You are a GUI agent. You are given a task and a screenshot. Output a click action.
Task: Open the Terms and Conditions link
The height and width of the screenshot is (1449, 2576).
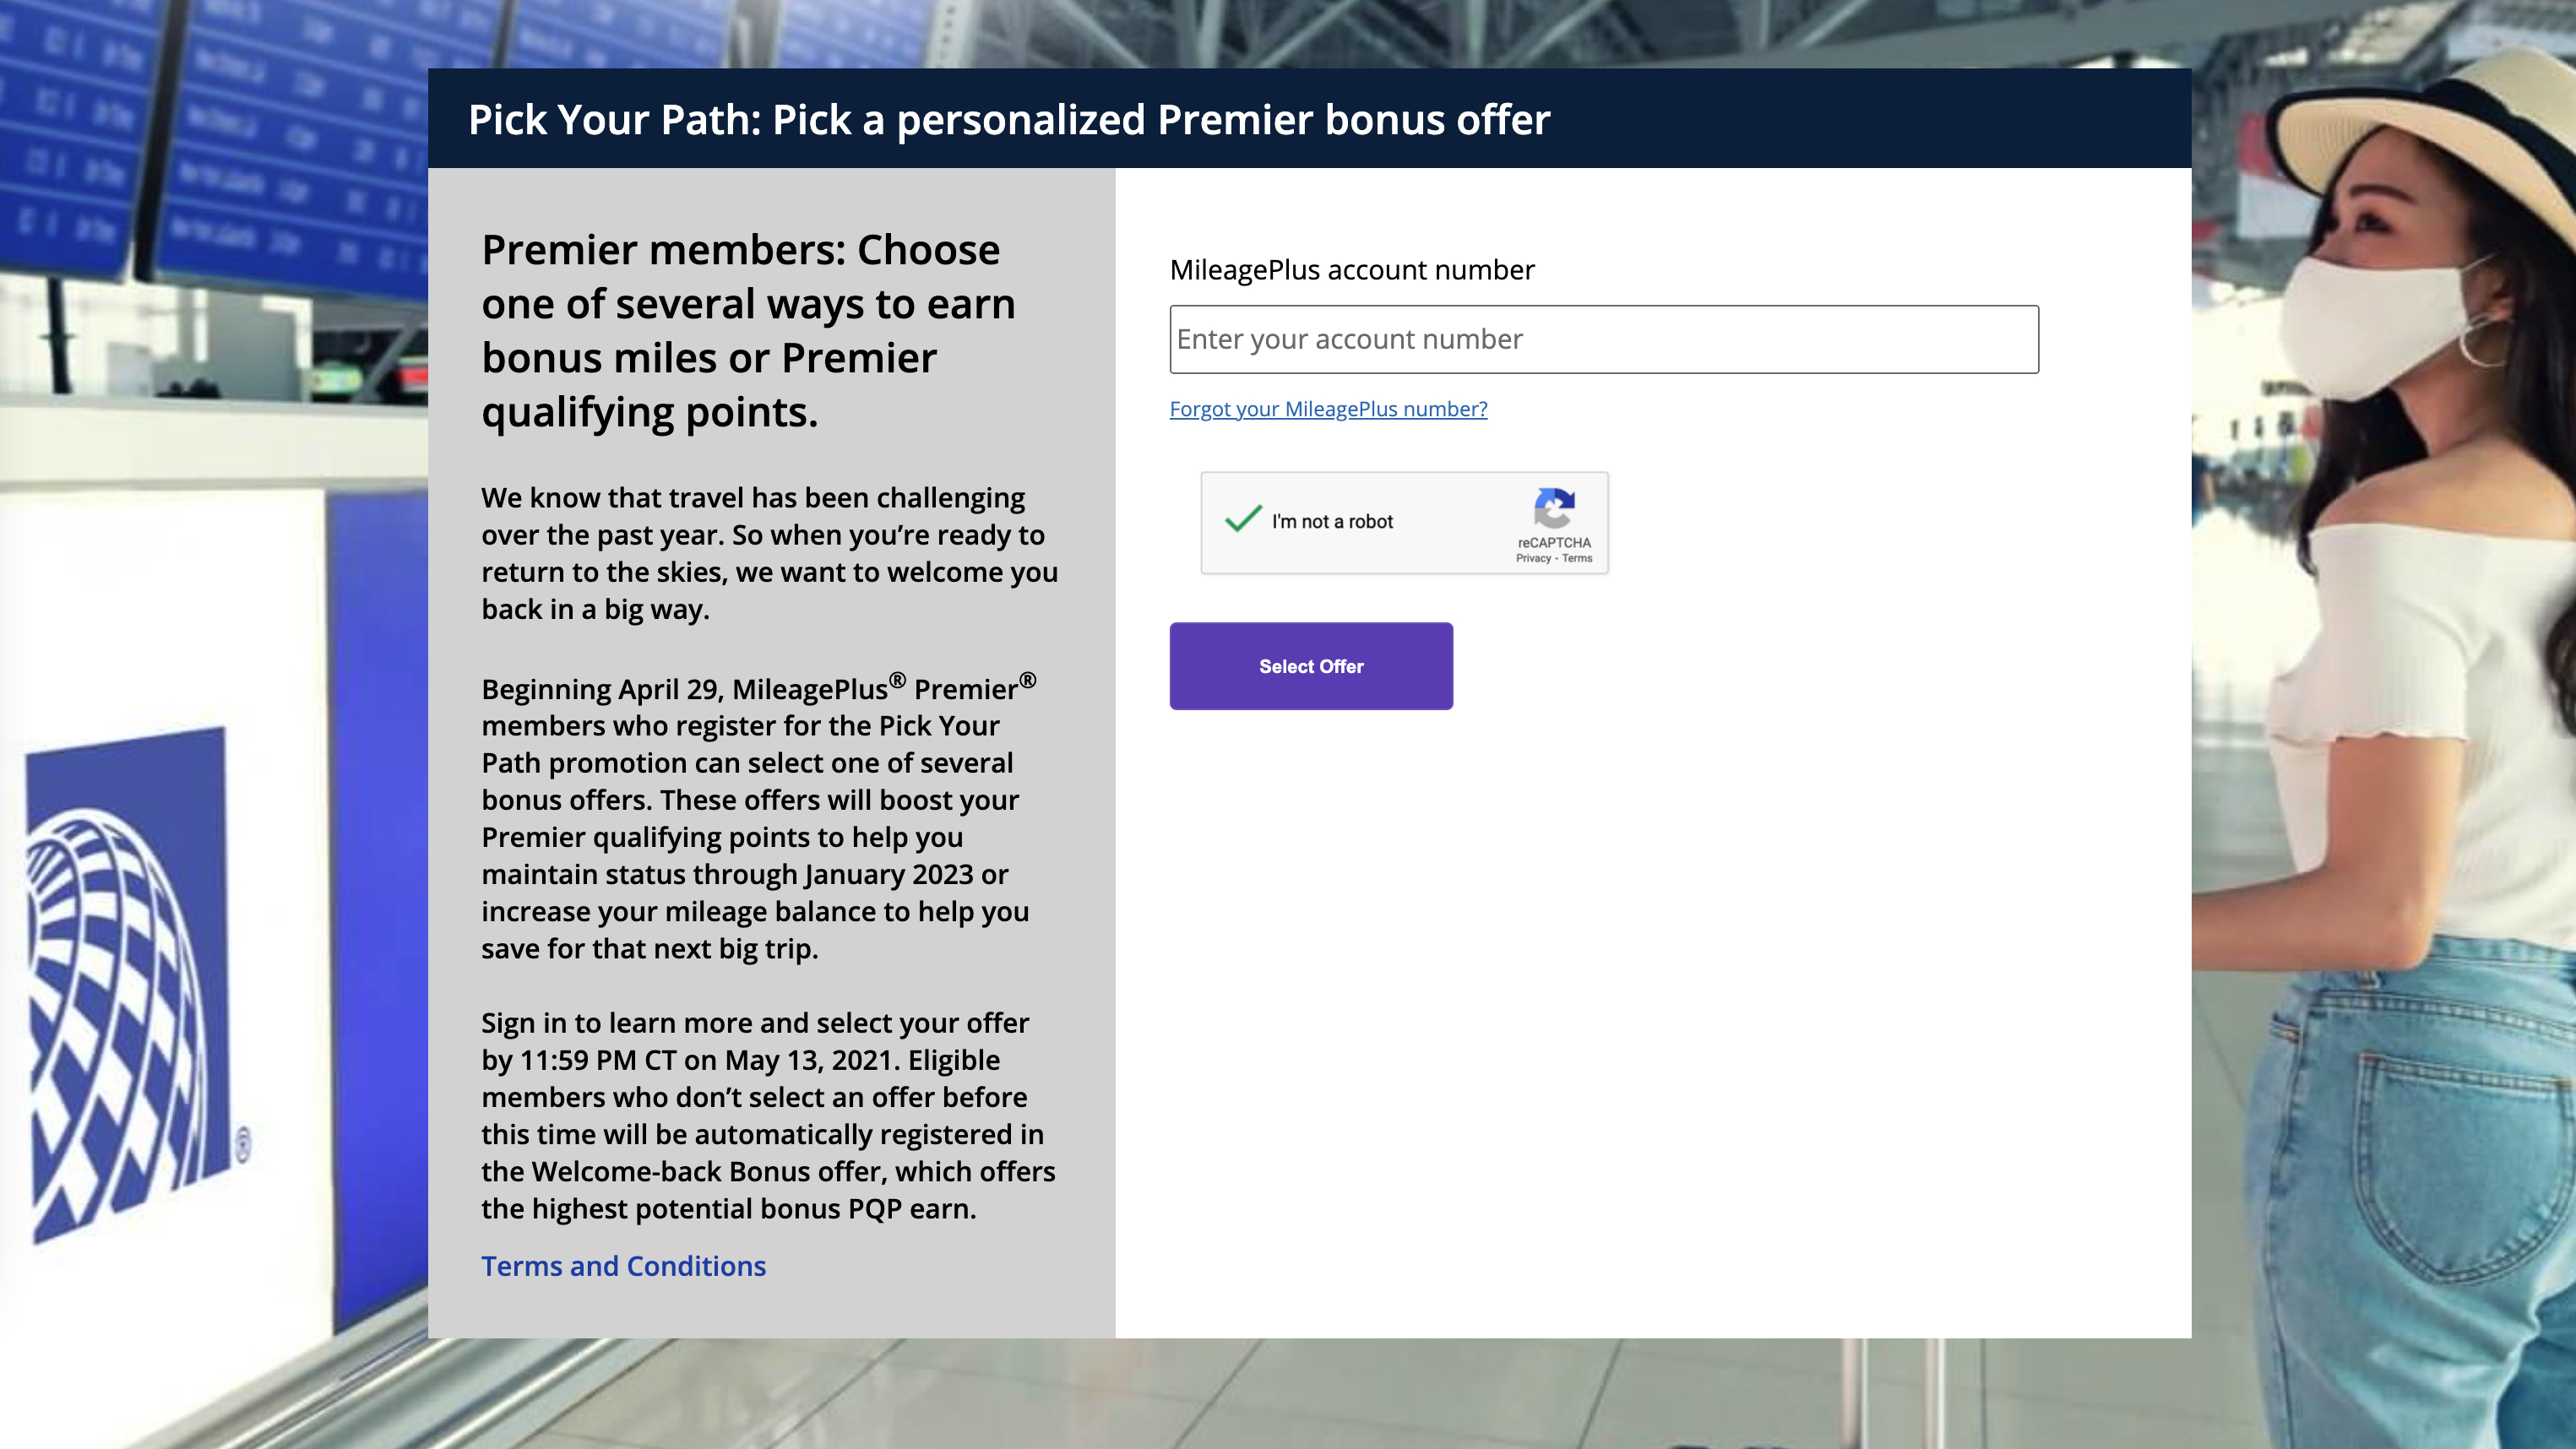click(623, 1266)
